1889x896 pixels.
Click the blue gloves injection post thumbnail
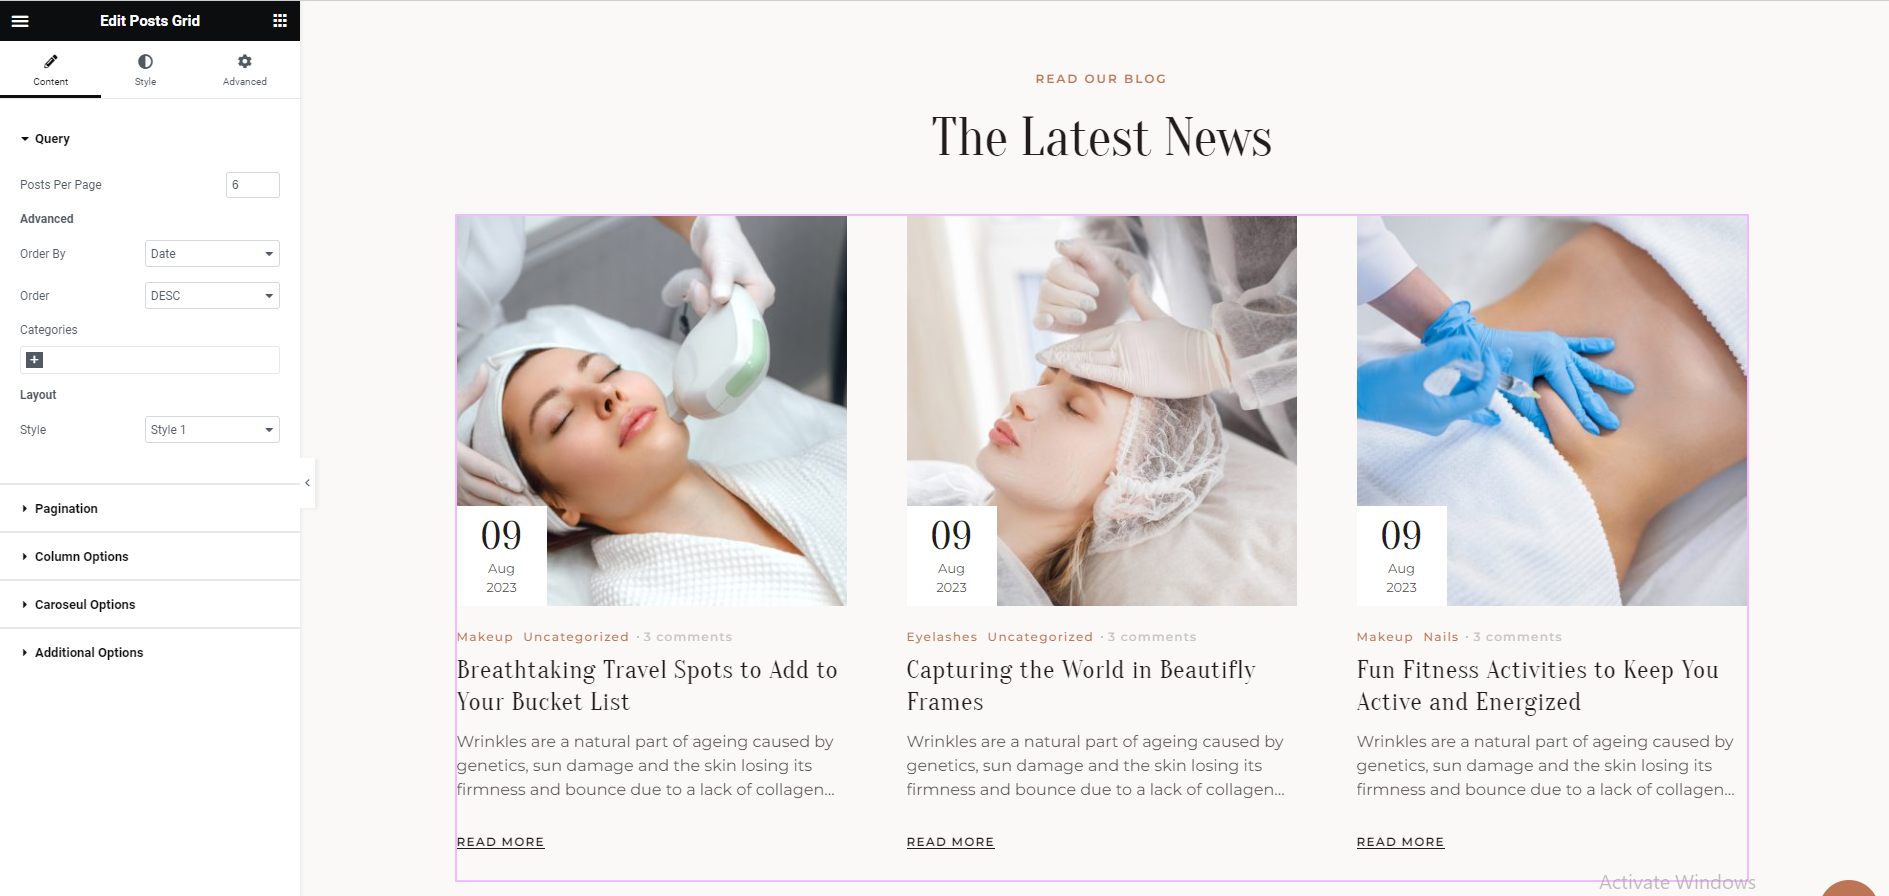click(x=1552, y=411)
